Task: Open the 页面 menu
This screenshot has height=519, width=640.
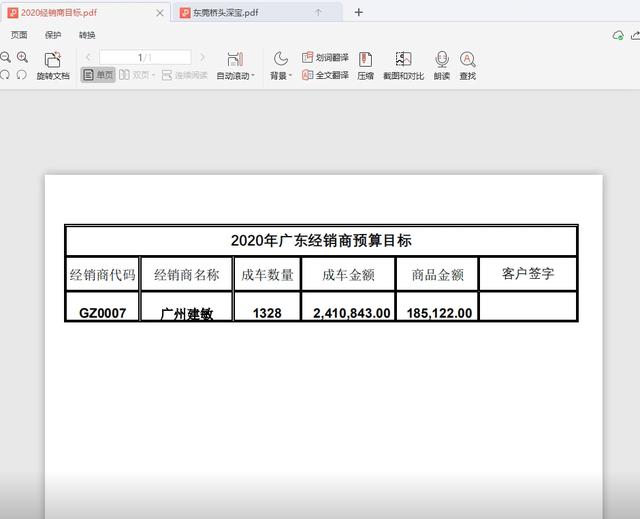Action: click(x=19, y=35)
